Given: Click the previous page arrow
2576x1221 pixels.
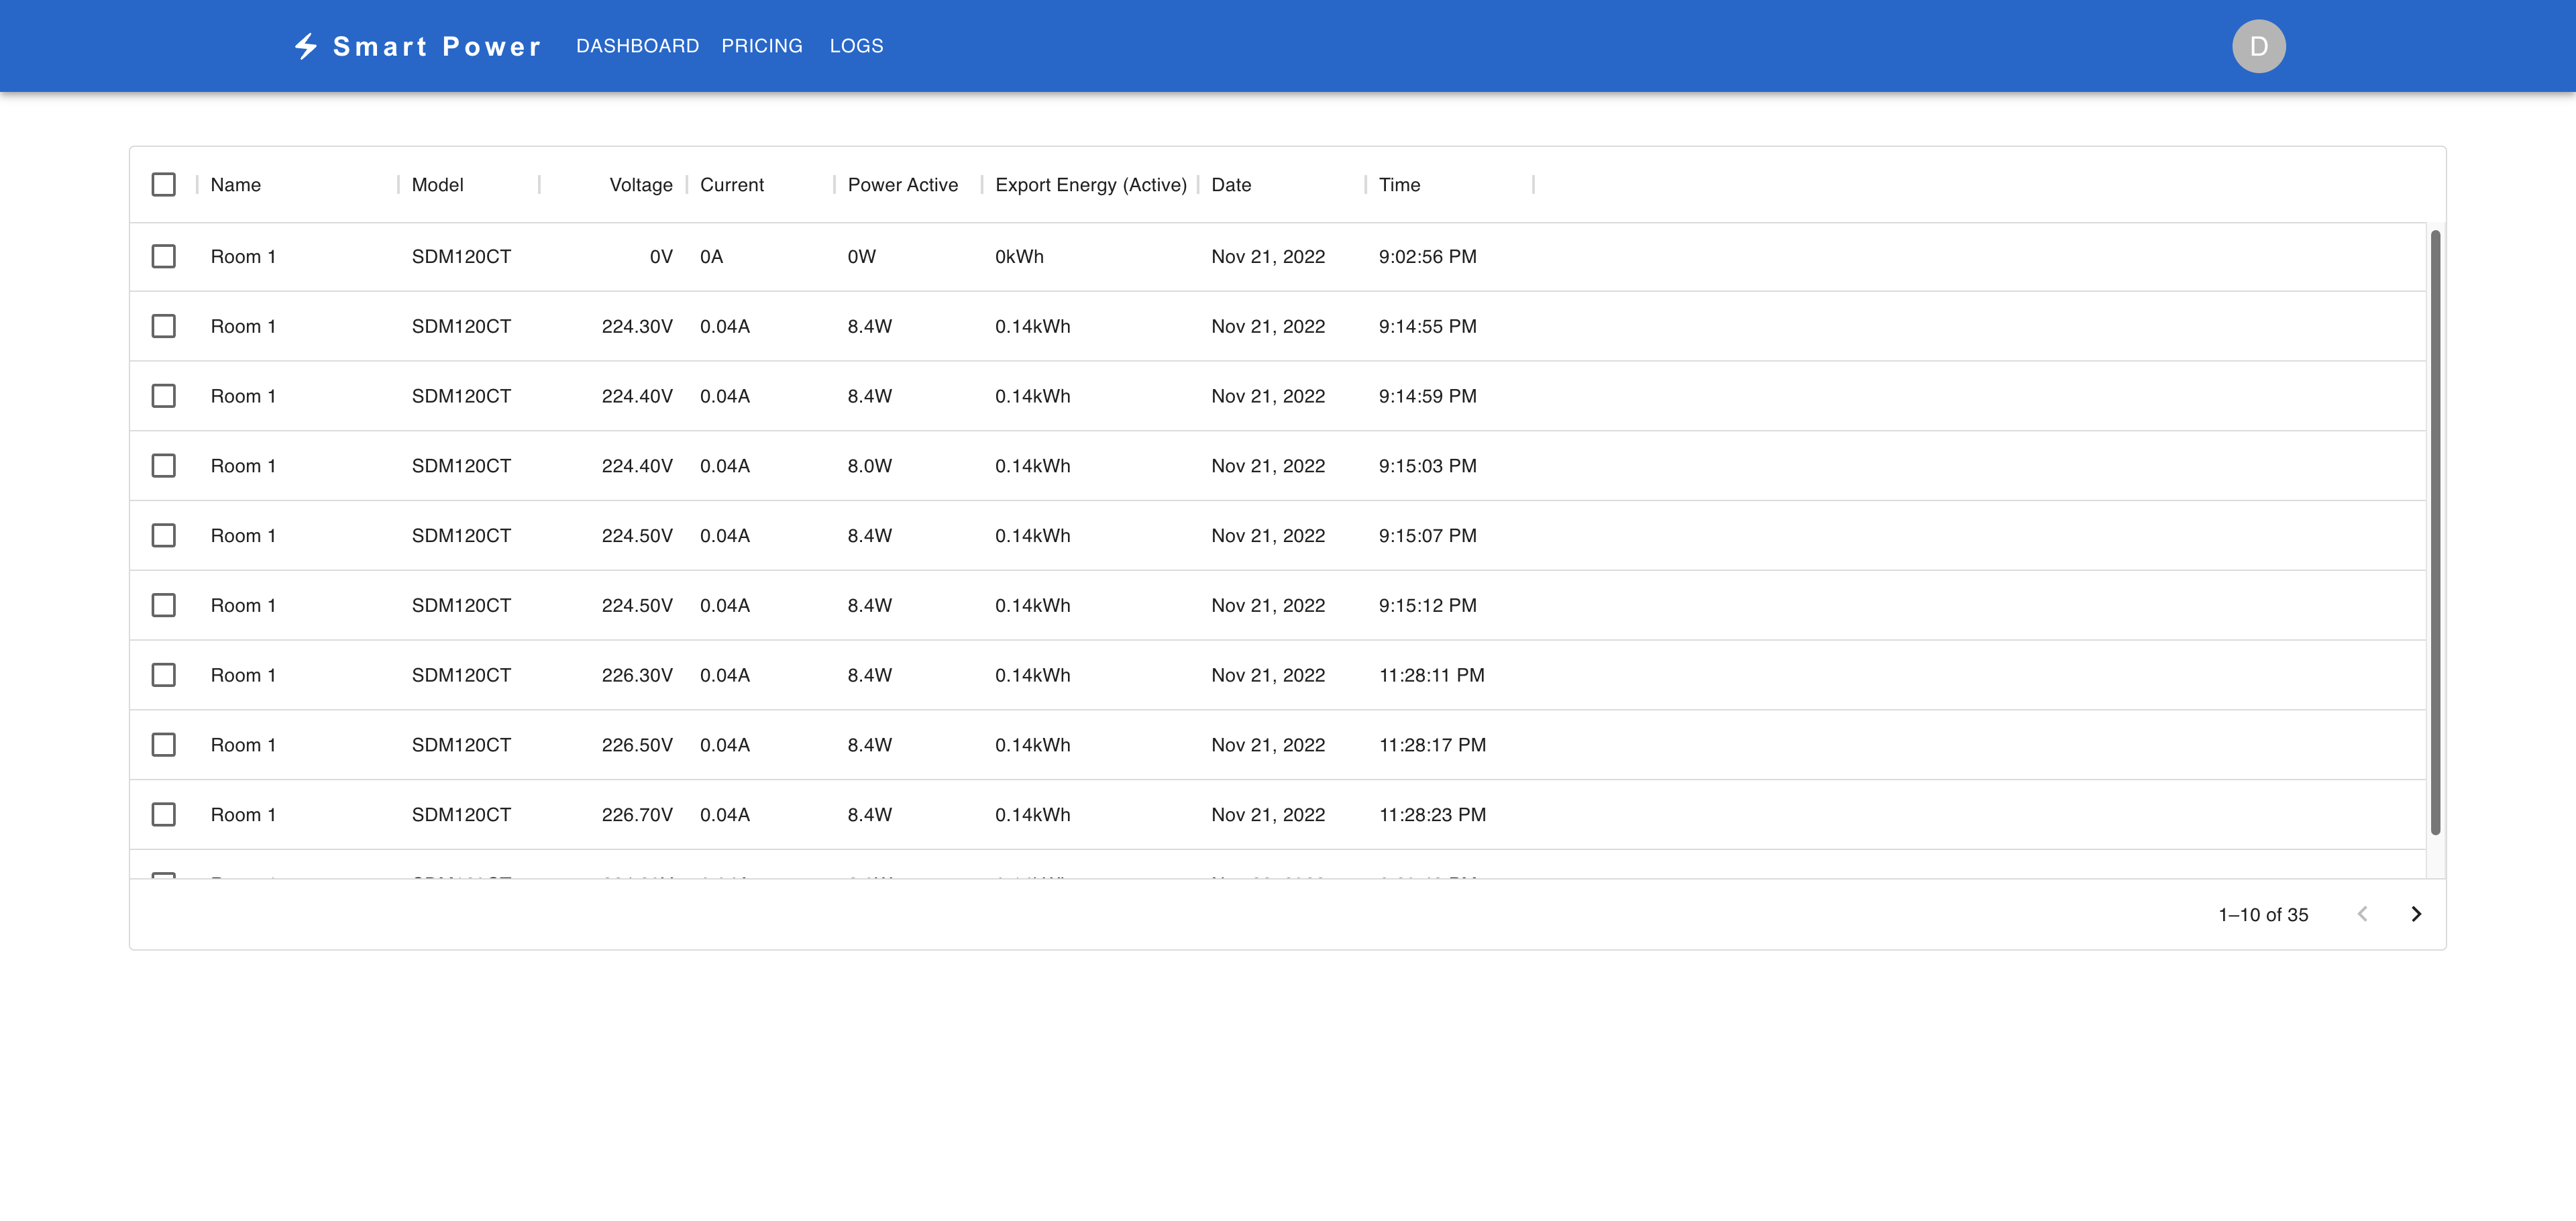Looking at the screenshot, I should click(x=2362, y=914).
